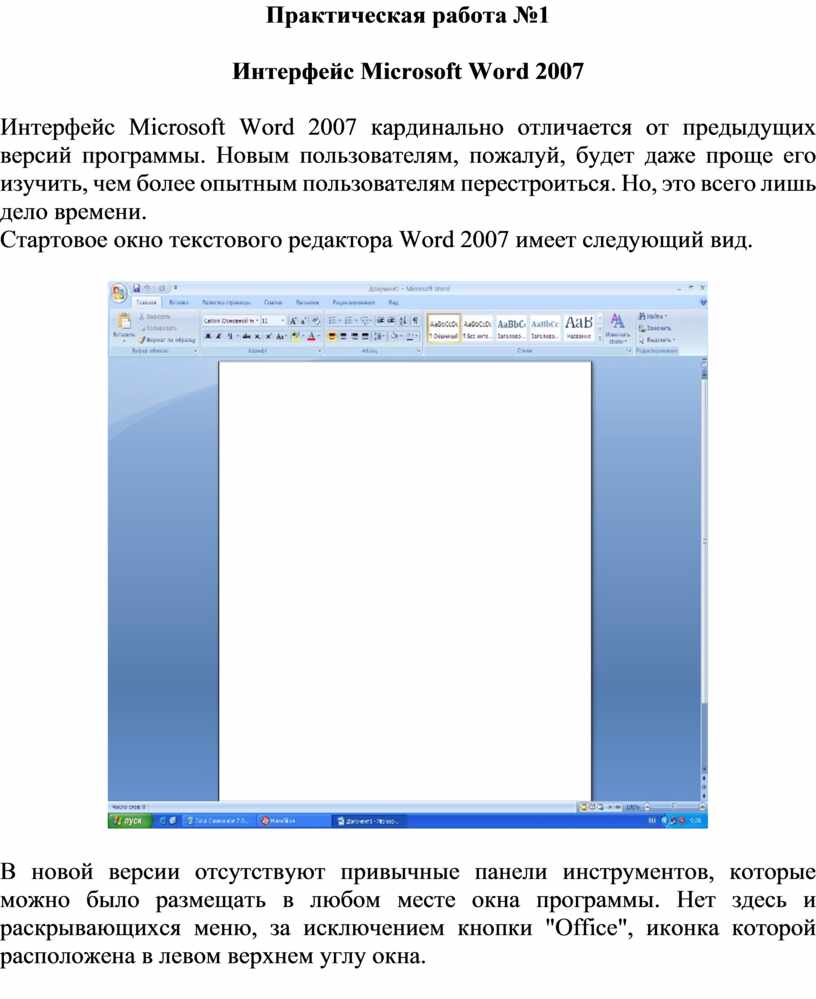Click the Save icon in Quick Access Toolbar
Image resolution: width=816 pixels, height=999 pixels.
(136, 288)
